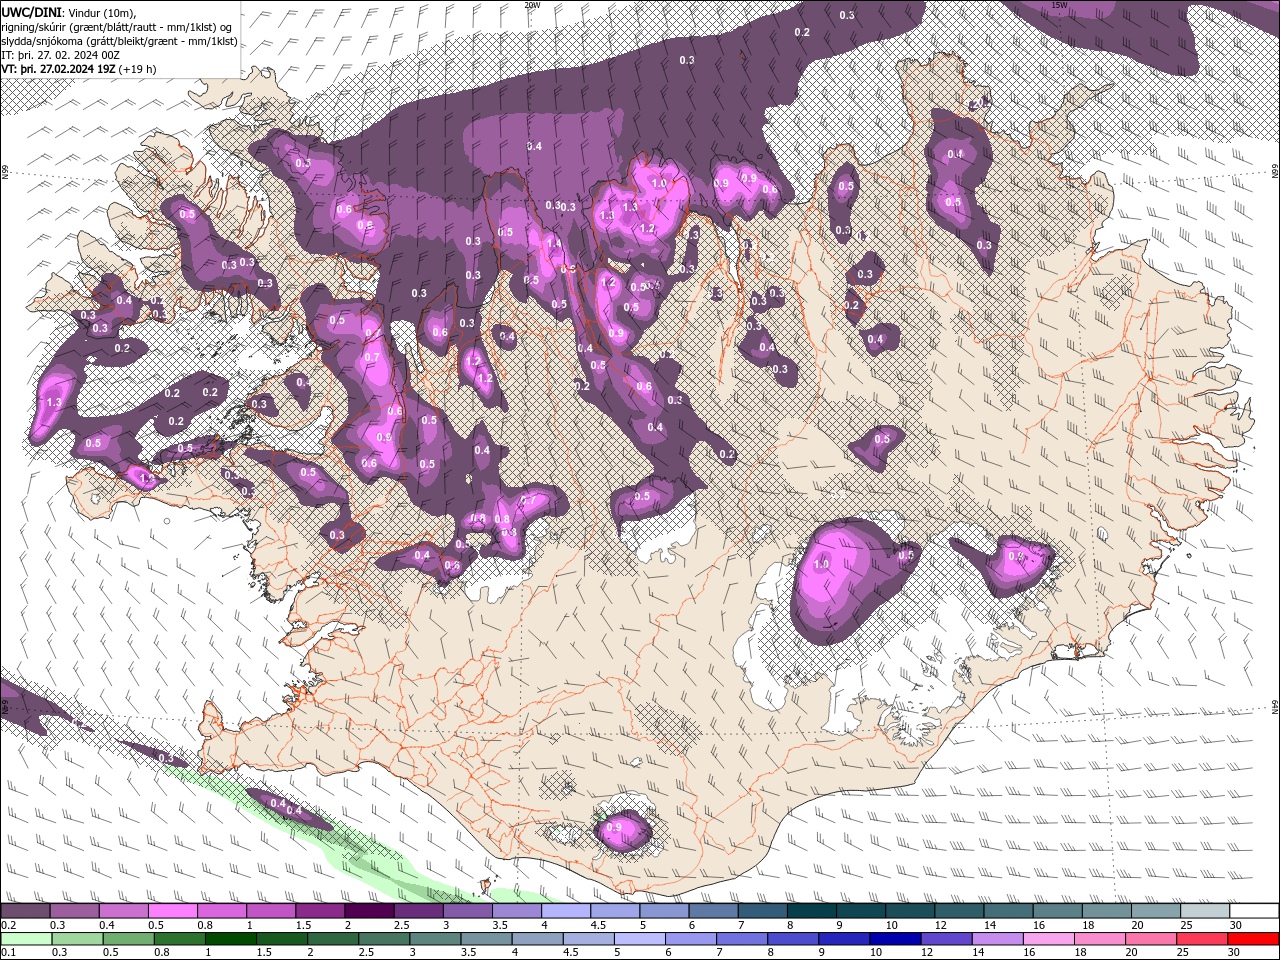Click the 64N latitude label on the right edge

[1275, 705]
